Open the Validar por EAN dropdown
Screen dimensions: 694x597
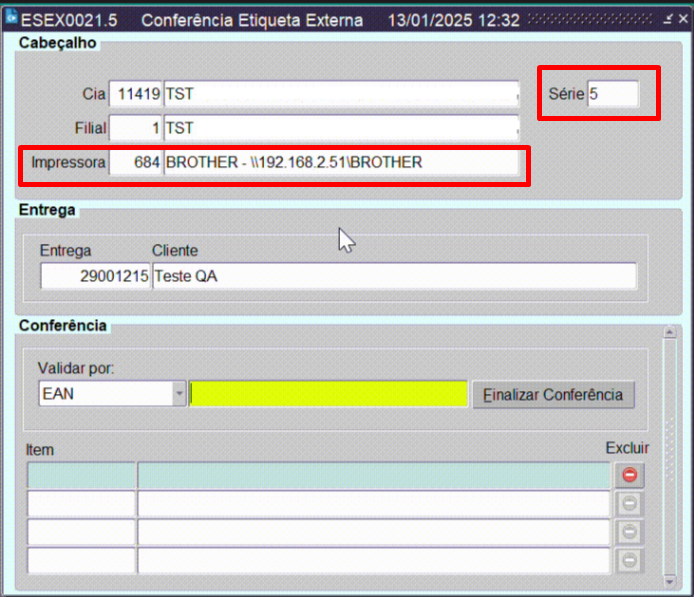pyautogui.click(x=180, y=394)
